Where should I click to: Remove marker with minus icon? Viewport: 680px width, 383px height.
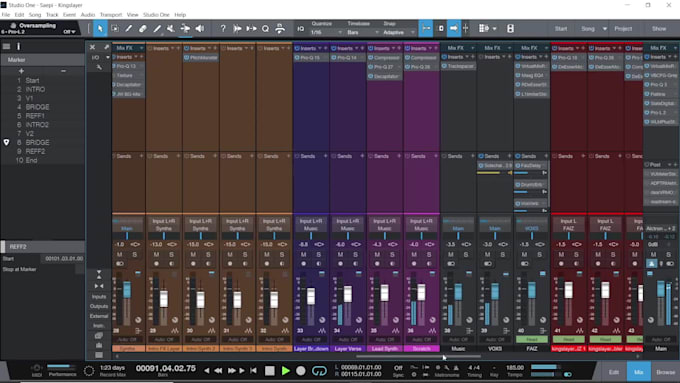coord(63,71)
